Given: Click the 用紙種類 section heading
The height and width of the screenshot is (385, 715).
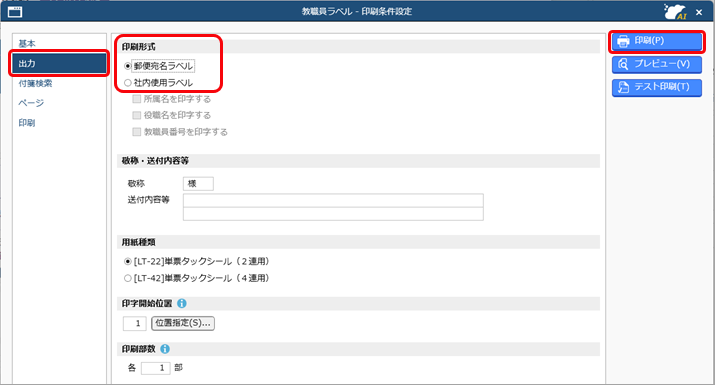Looking at the screenshot, I should click(x=139, y=242).
